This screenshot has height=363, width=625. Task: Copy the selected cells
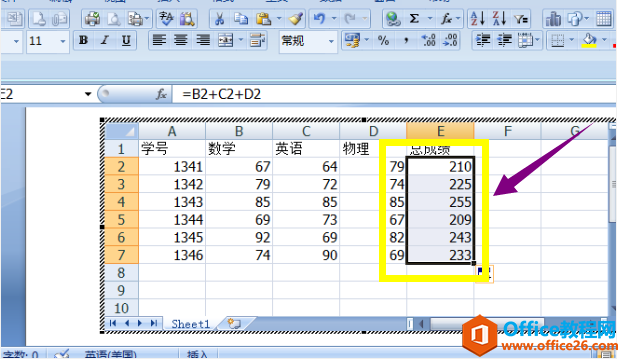[x=241, y=19]
